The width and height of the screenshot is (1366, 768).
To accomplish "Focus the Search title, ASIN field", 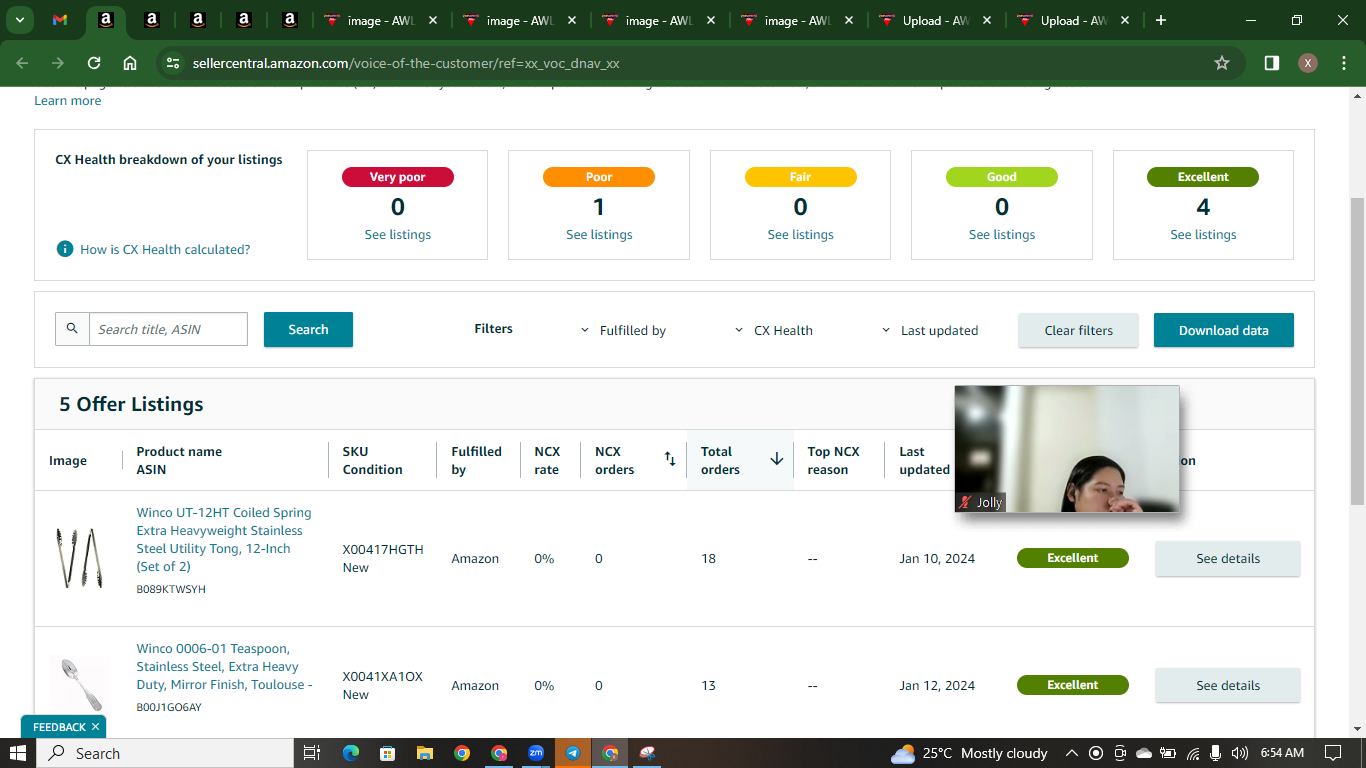I will tap(168, 329).
